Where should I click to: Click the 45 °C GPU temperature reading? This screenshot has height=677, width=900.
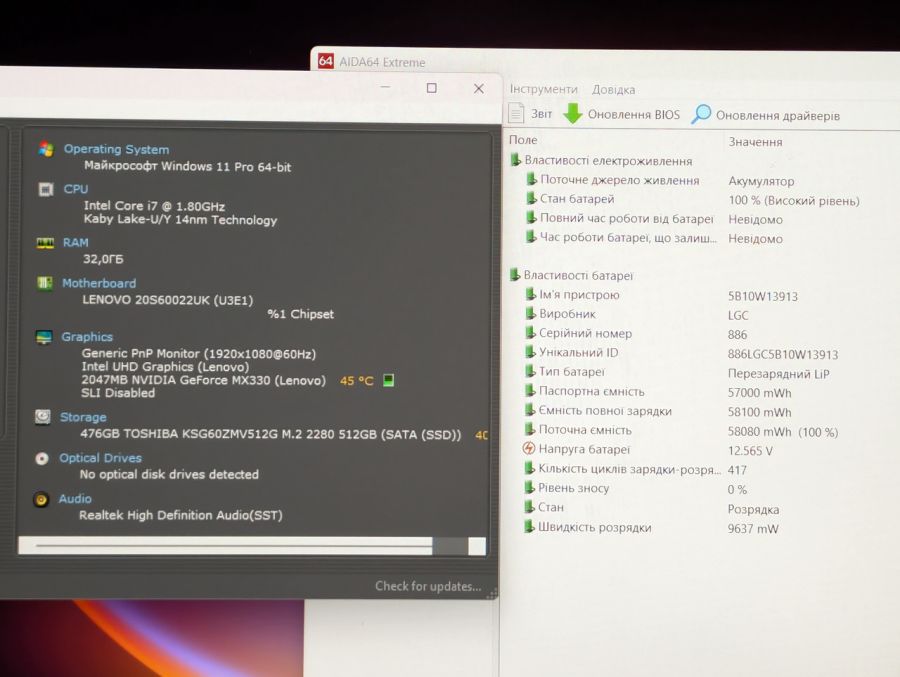click(x=356, y=381)
